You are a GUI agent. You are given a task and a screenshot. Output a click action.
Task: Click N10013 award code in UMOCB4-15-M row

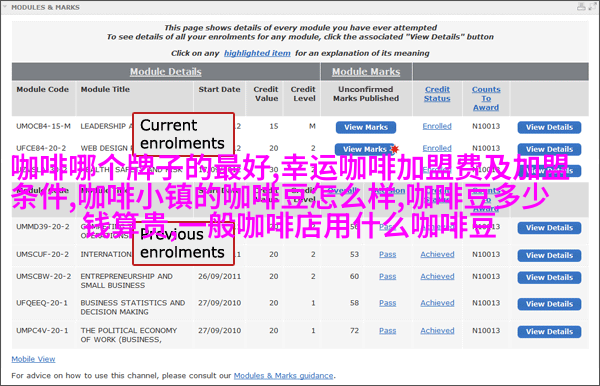coord(486,126)
